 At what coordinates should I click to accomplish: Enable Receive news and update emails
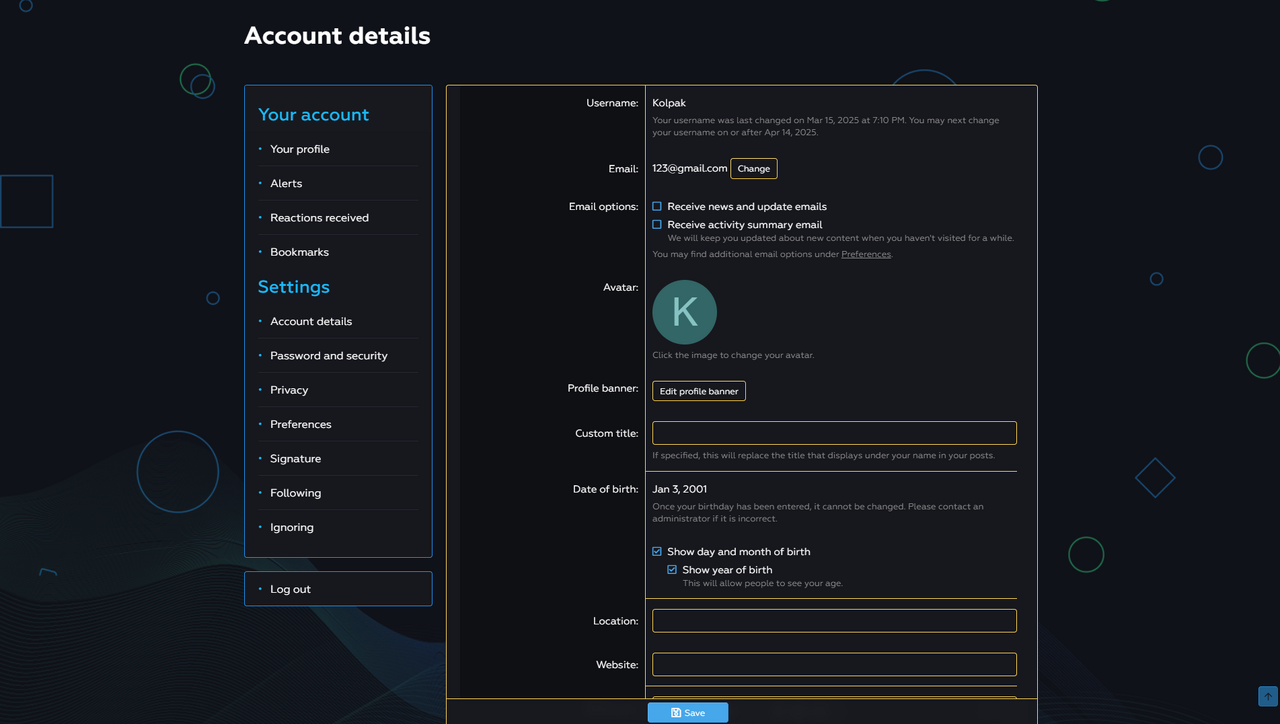[x=657, y=207]
